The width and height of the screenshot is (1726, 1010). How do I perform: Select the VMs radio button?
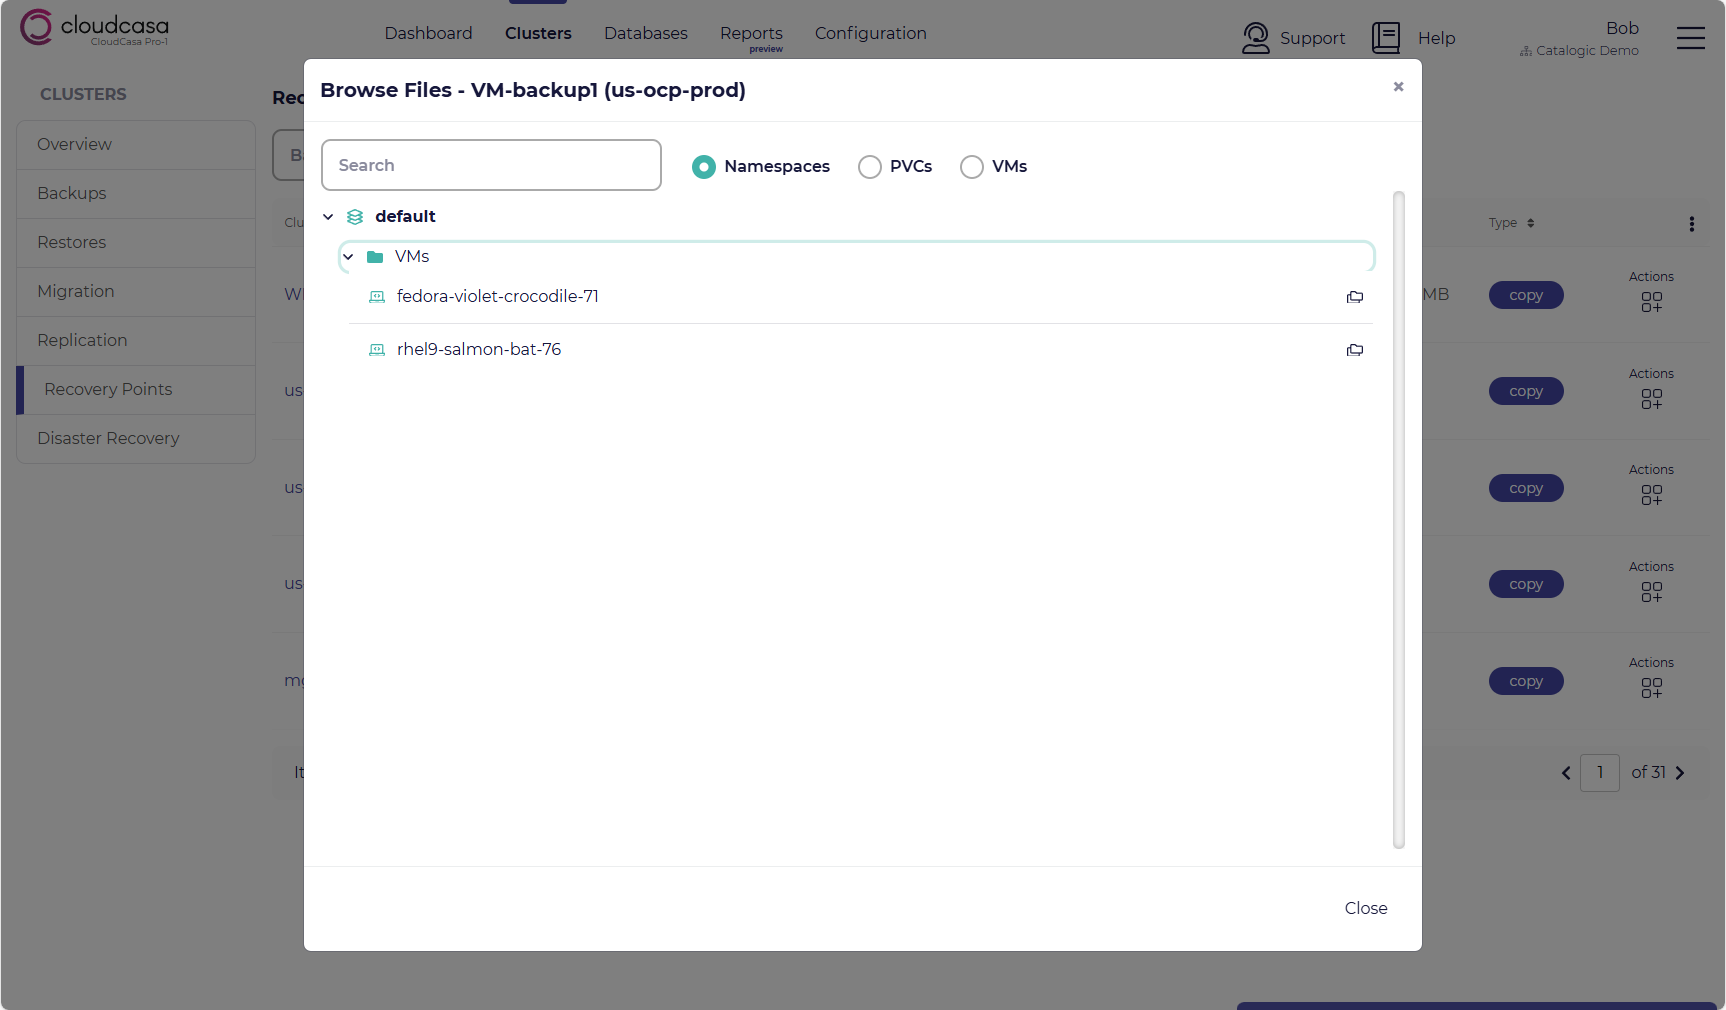(x=972, y=167)
